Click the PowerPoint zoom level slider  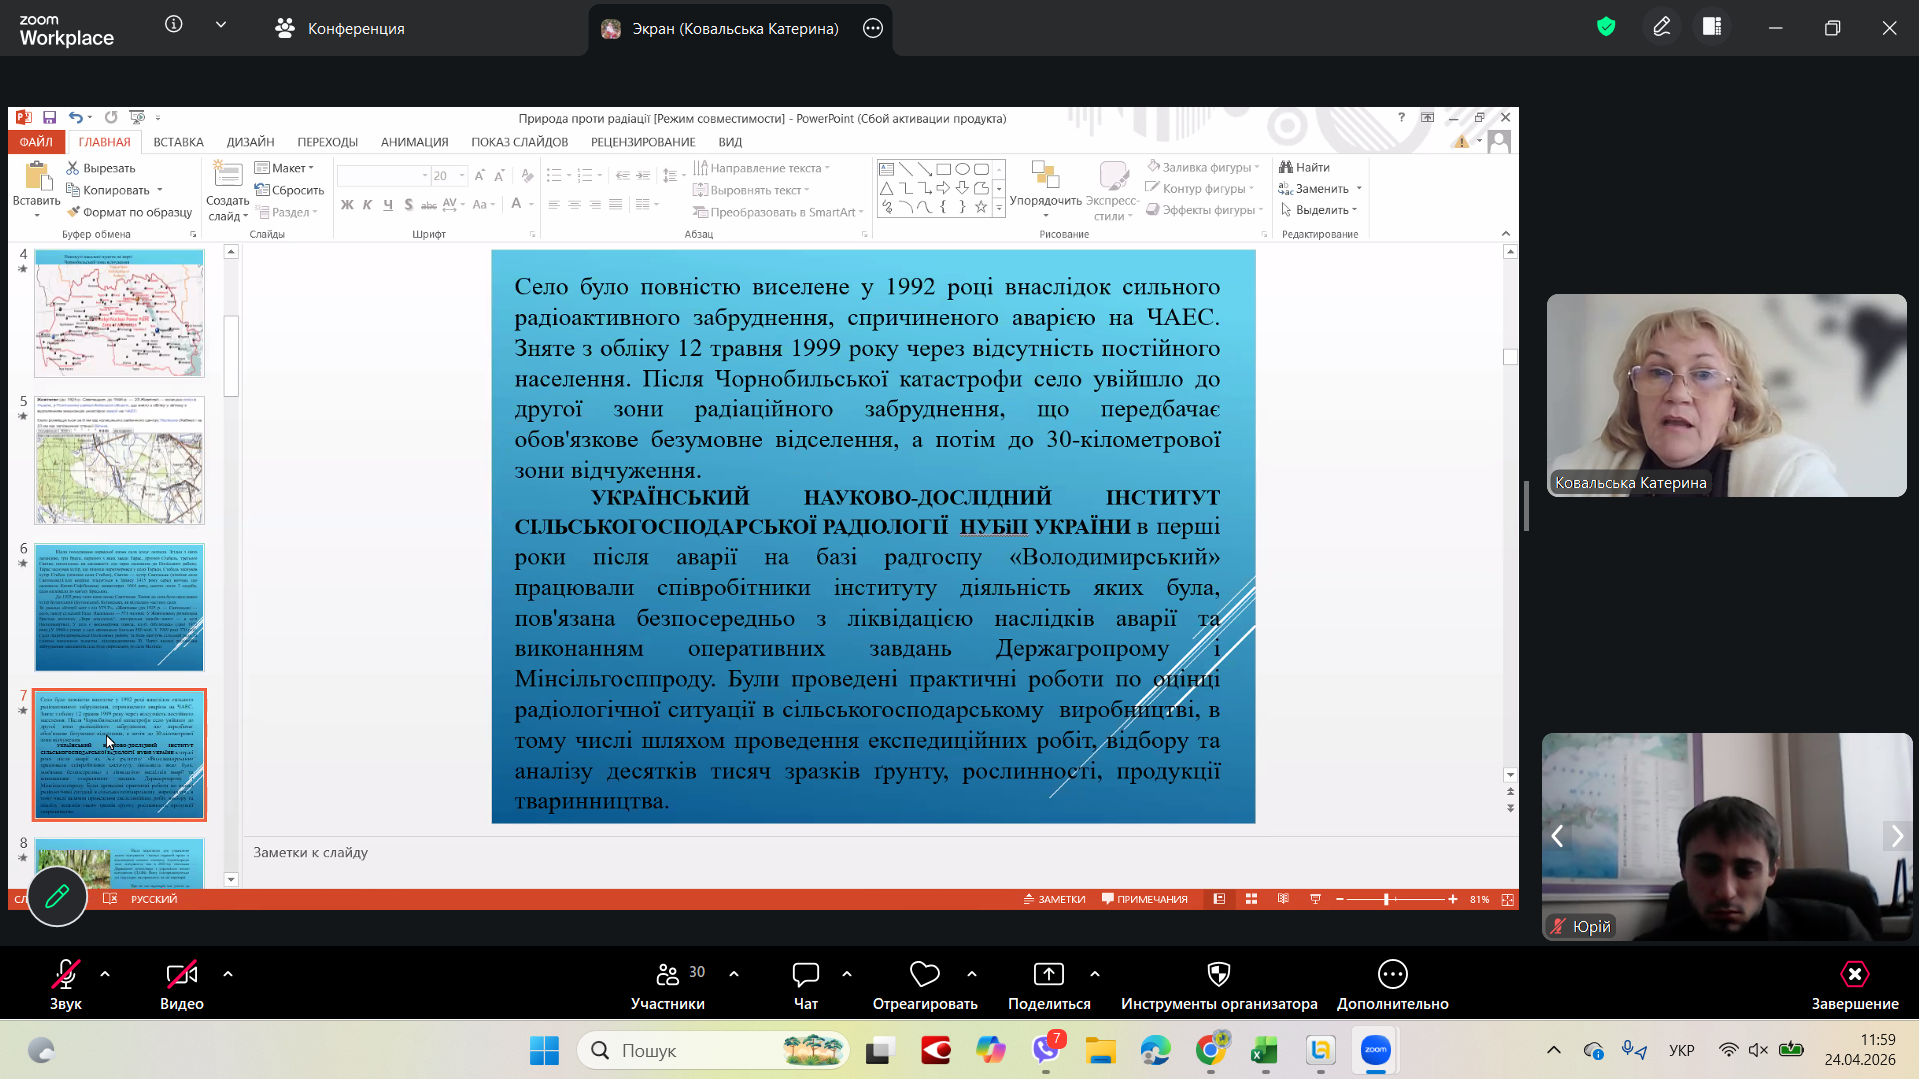click(x=1386, y=899)
